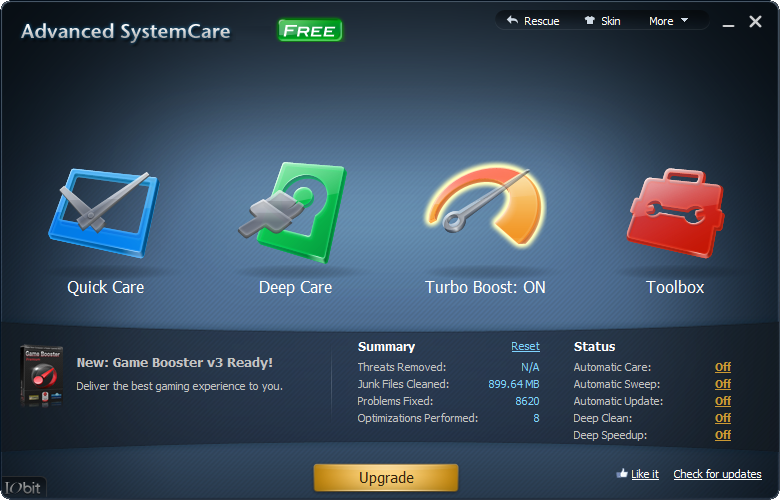Click the More dropdown arrow
Viewport: 780px width, 500px height.
point(684,20)
